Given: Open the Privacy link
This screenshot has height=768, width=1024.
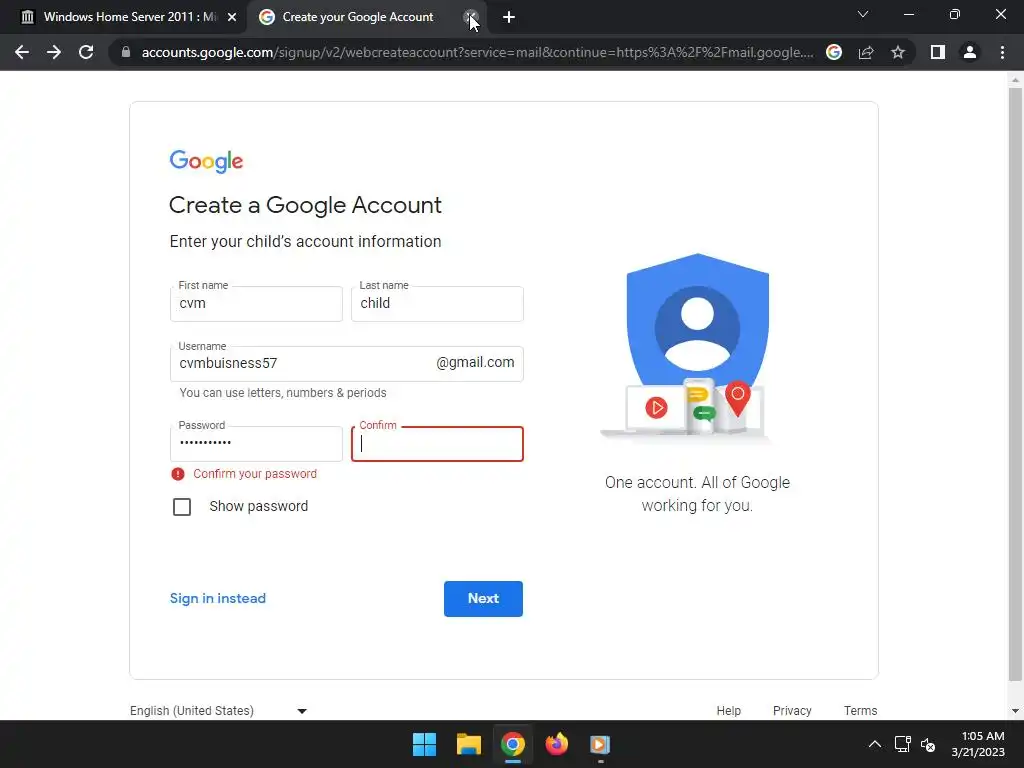Looking at the screenshot, I should 792,711.
